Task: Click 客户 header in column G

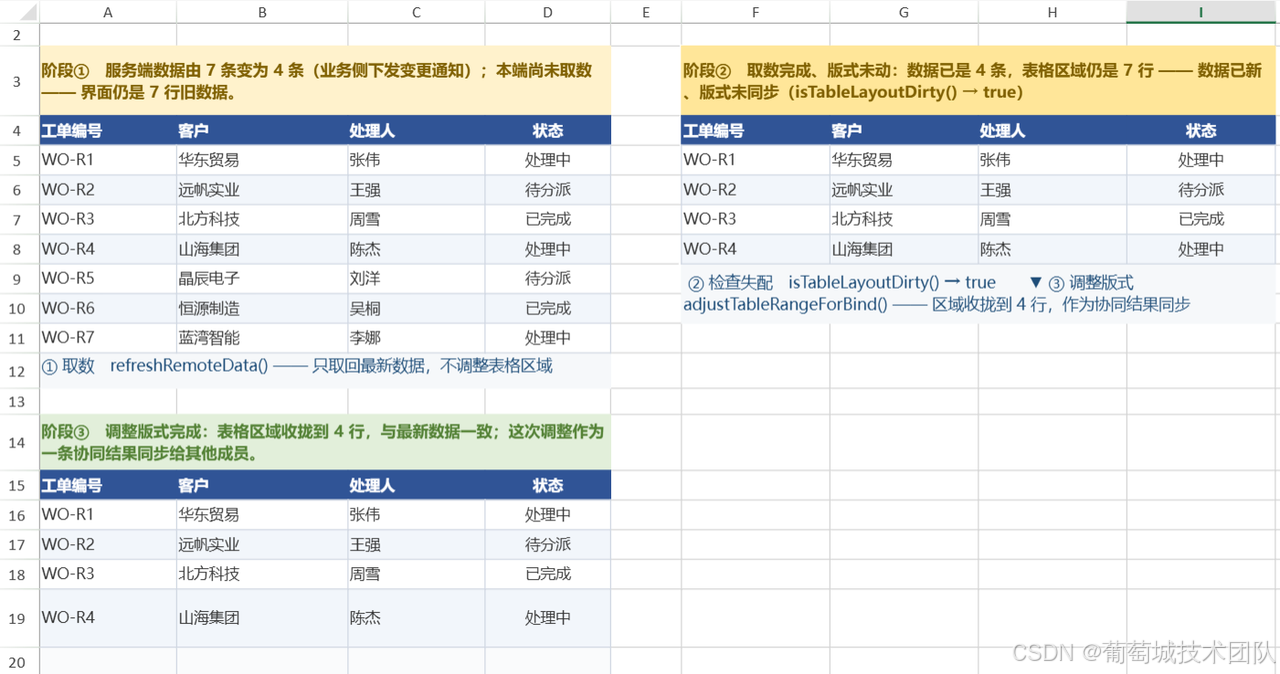Action: click(904, 130)
